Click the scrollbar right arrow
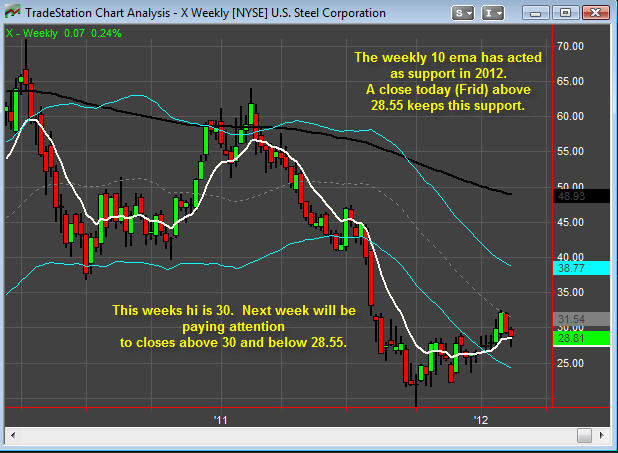Image resolution: width=618 pixels, height=453 pixels. point(602,436)
